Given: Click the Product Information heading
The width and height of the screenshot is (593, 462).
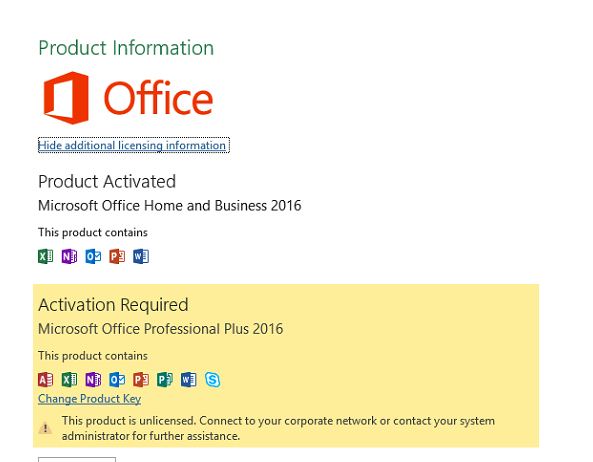Looking at the screenshot, I should click(x=126, y=48).
